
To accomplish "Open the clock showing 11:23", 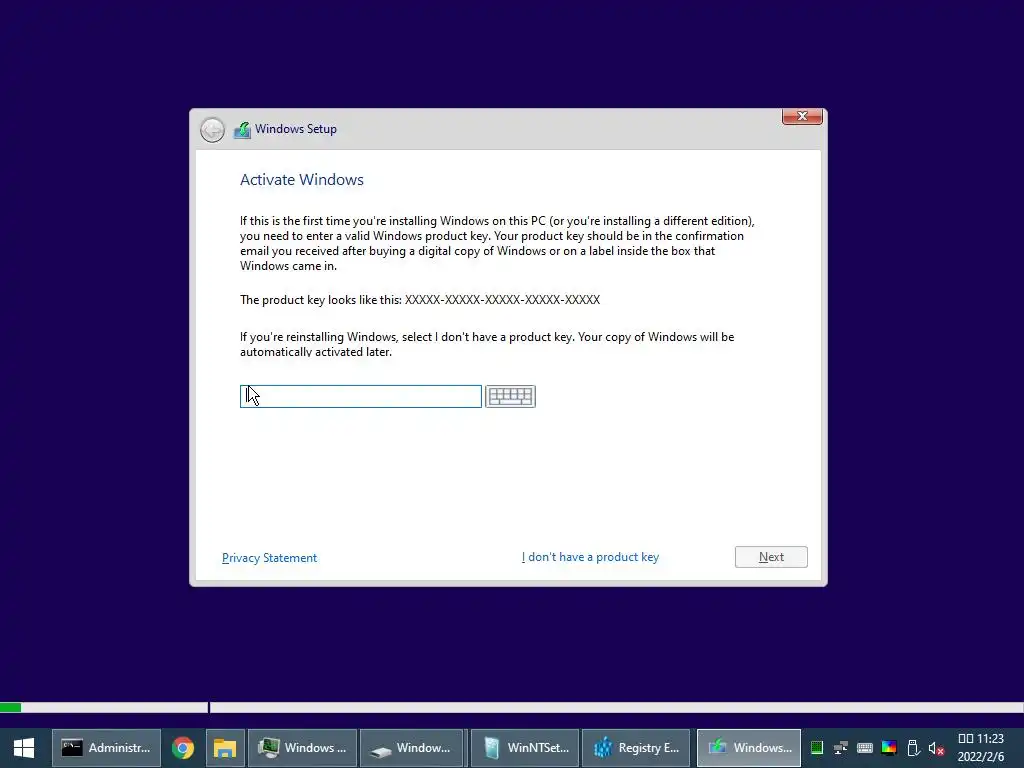I will (980, 748).
